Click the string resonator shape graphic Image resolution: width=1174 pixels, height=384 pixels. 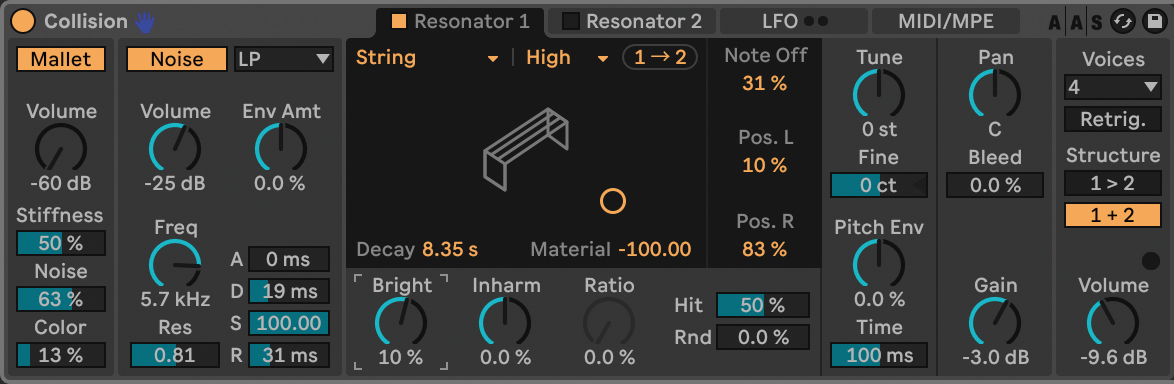[526, 147]
